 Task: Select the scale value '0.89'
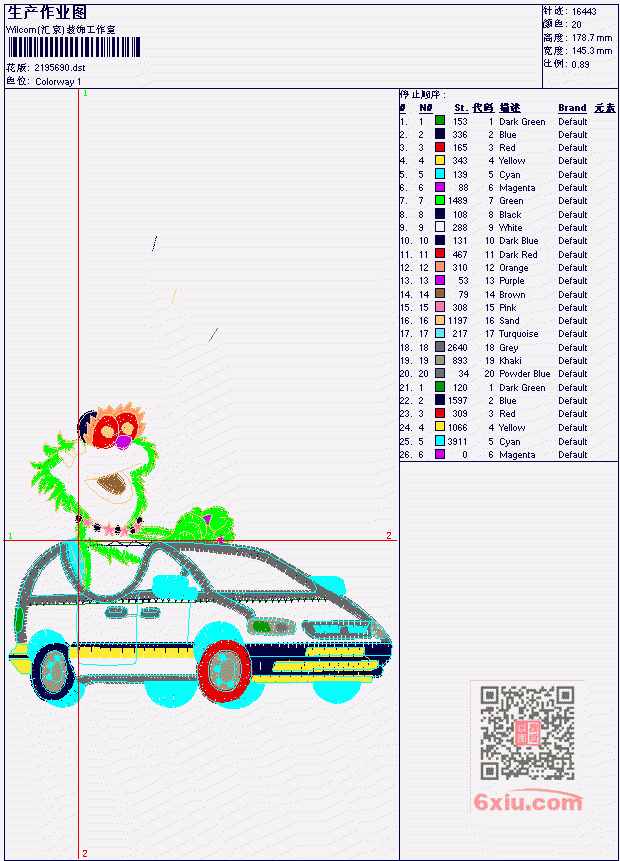[580, 64]
